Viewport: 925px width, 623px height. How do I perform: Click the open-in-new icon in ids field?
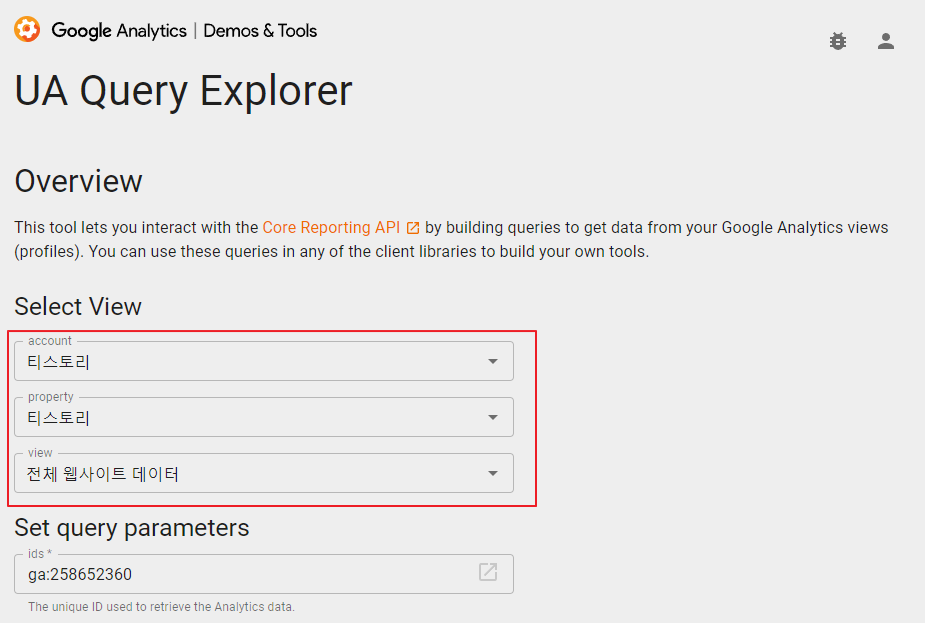pyautogui.click(x=488, y=572)
